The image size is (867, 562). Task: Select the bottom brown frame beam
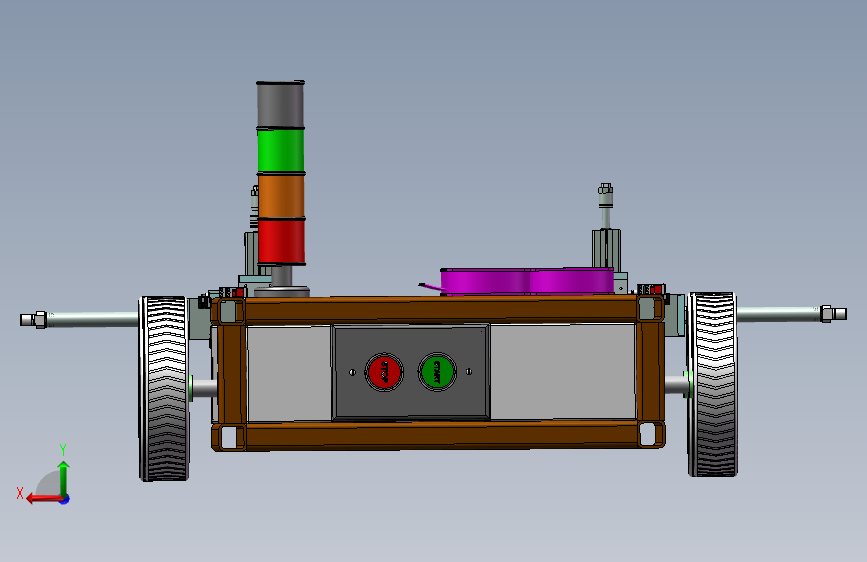[442, 435]
